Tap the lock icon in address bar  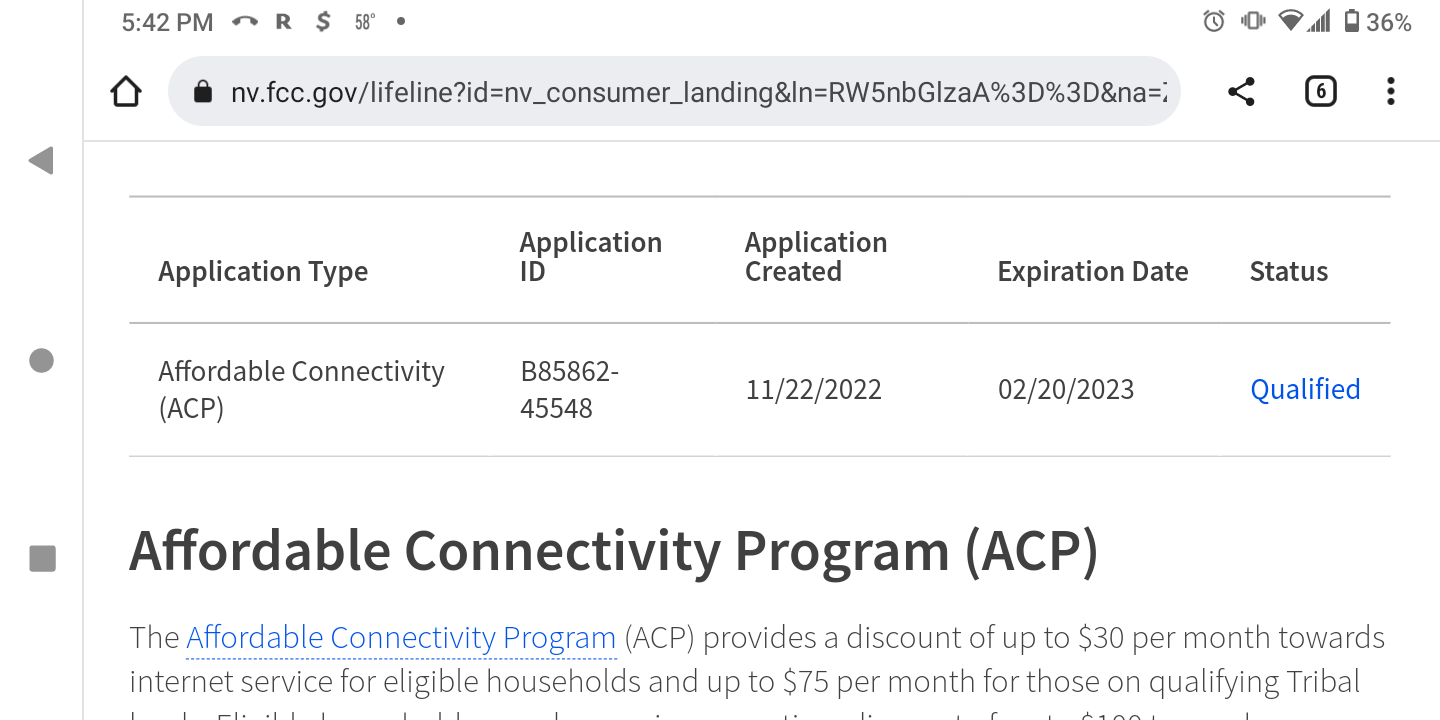point(203,92)
